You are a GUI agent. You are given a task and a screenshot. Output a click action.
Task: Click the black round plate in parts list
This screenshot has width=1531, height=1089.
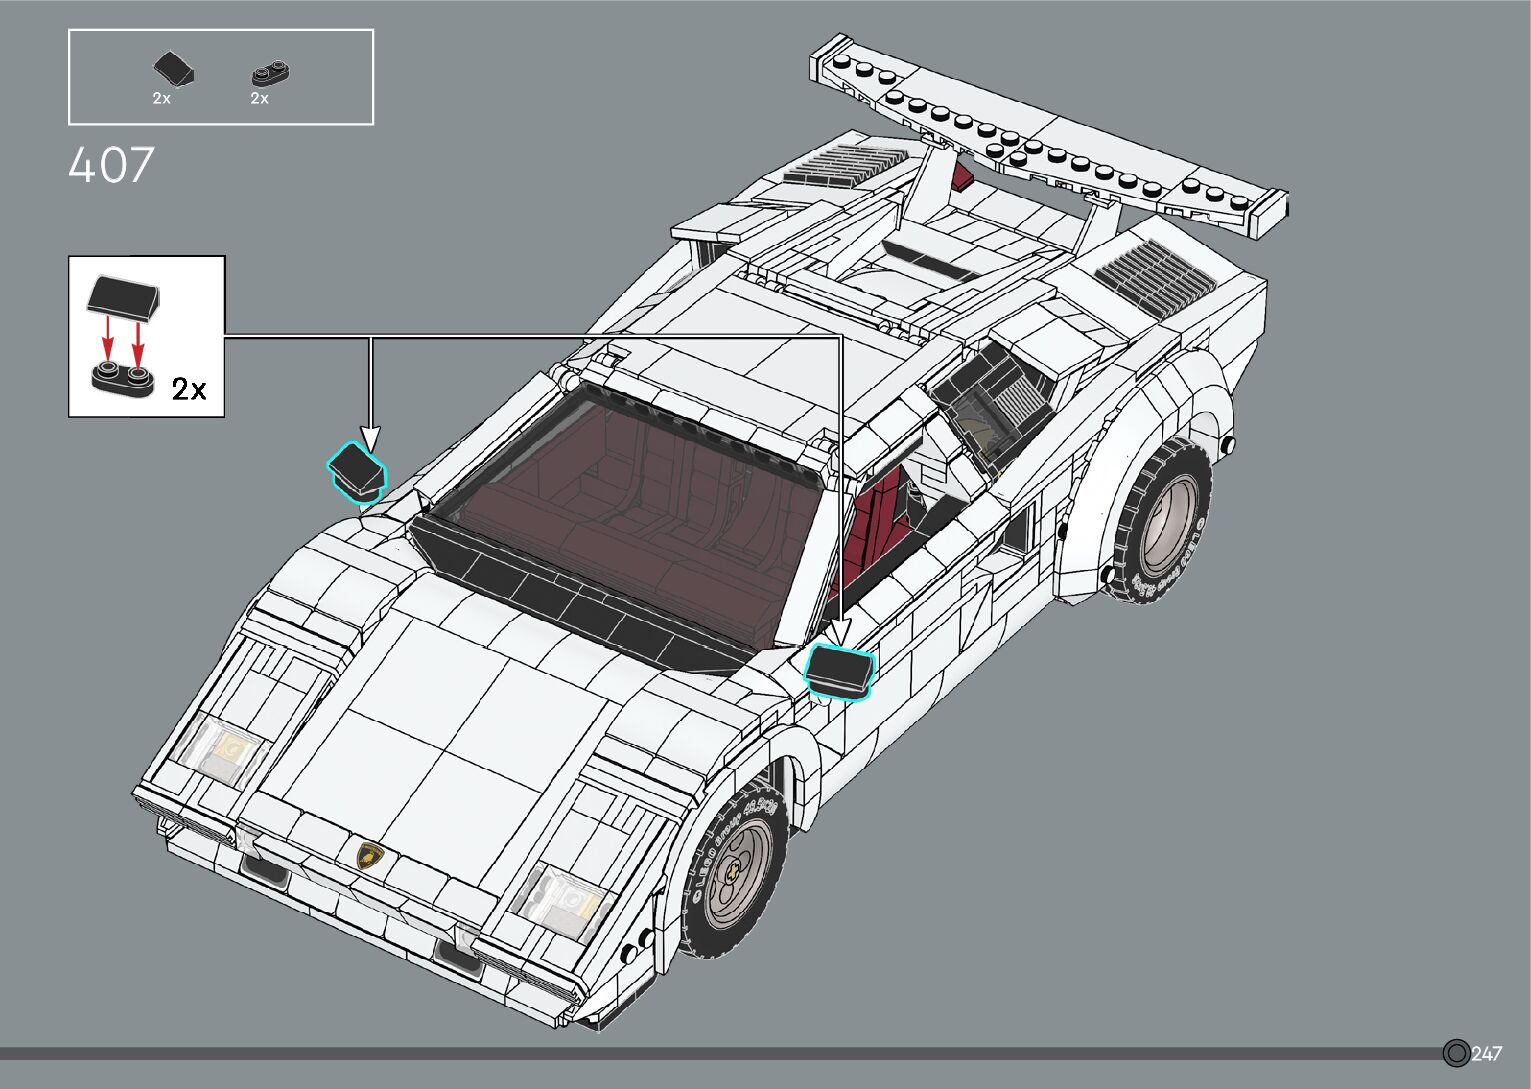coord(270,73)
